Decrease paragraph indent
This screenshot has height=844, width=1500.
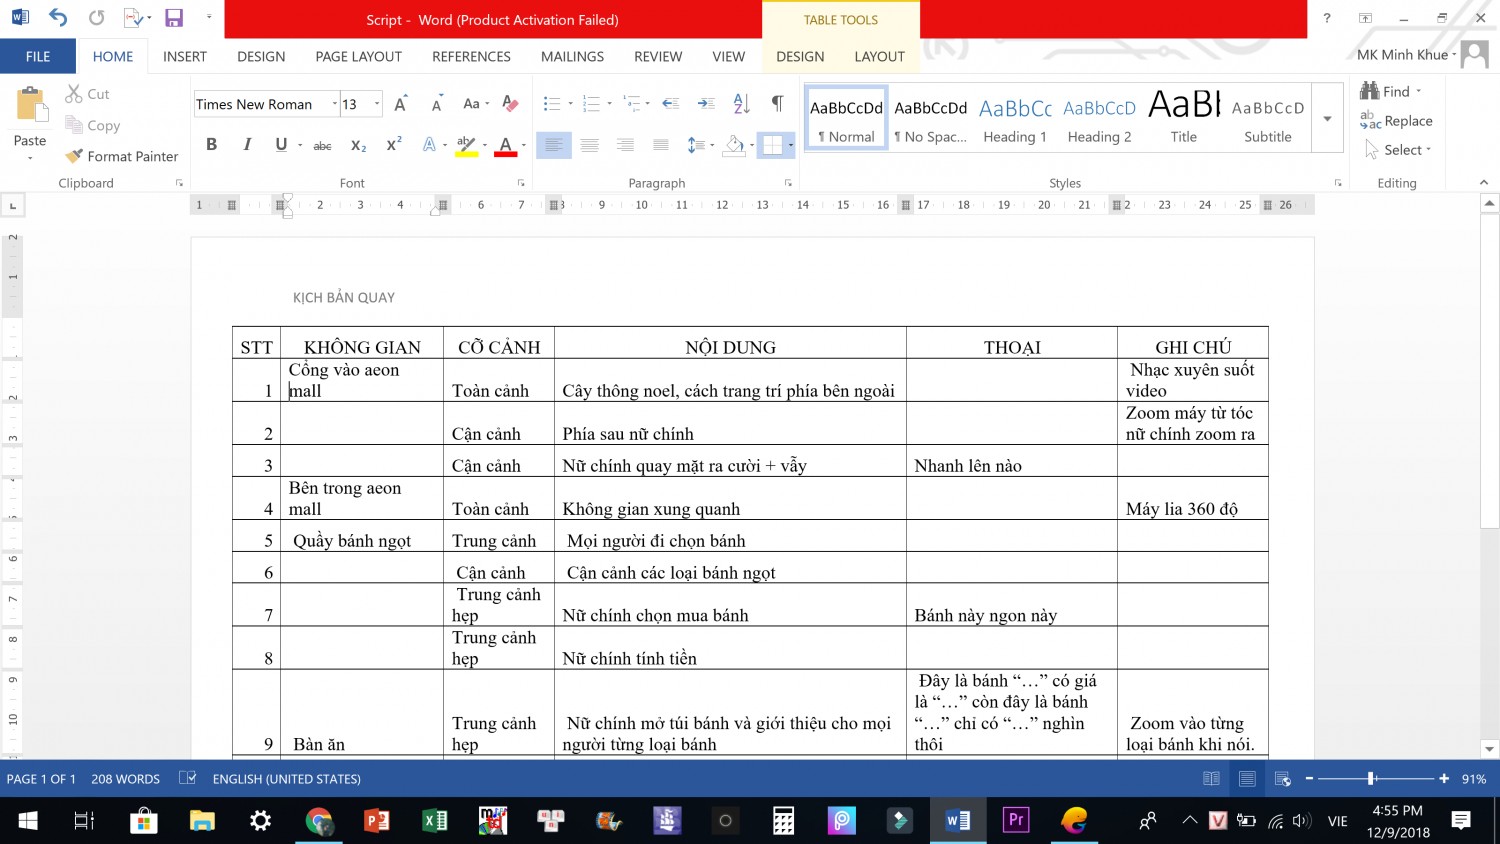click(x=670, y=104)
